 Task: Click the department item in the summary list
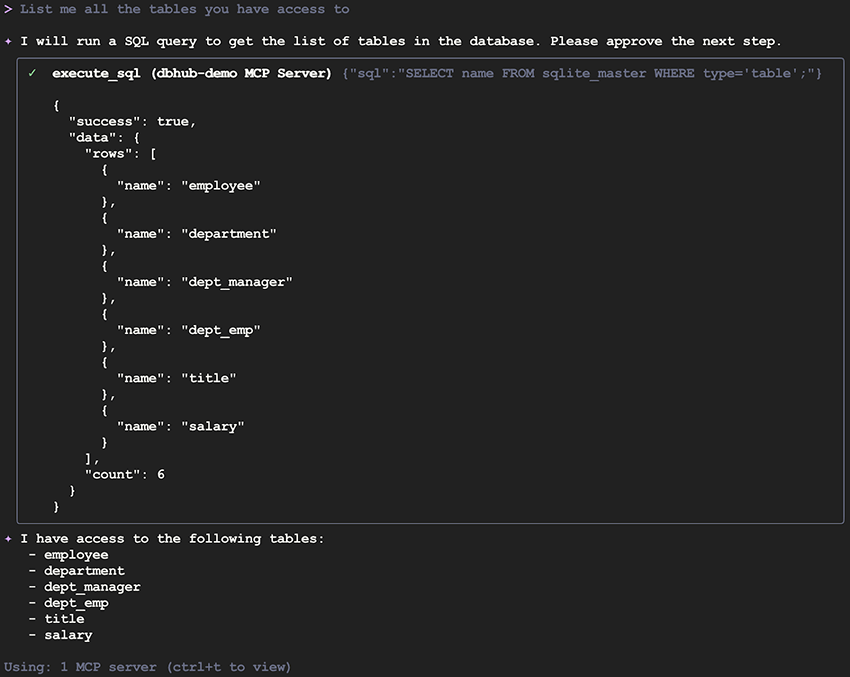point(84,570)
